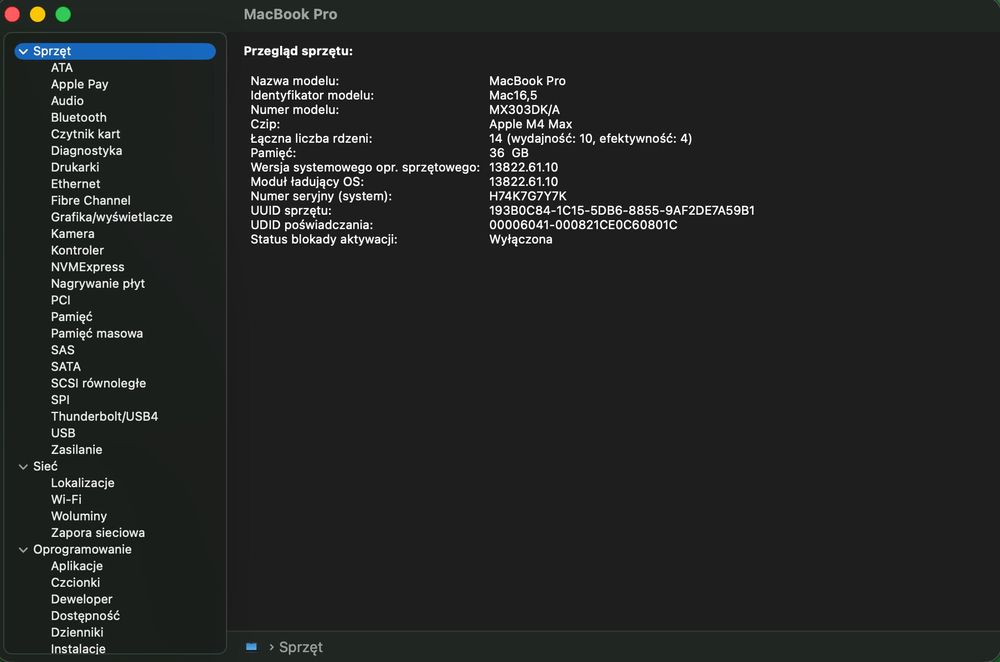The height and width of the screenshot is (662, 1000).
Task: Select Instalacje in the sidebar
Action: [x=78, y=649]
